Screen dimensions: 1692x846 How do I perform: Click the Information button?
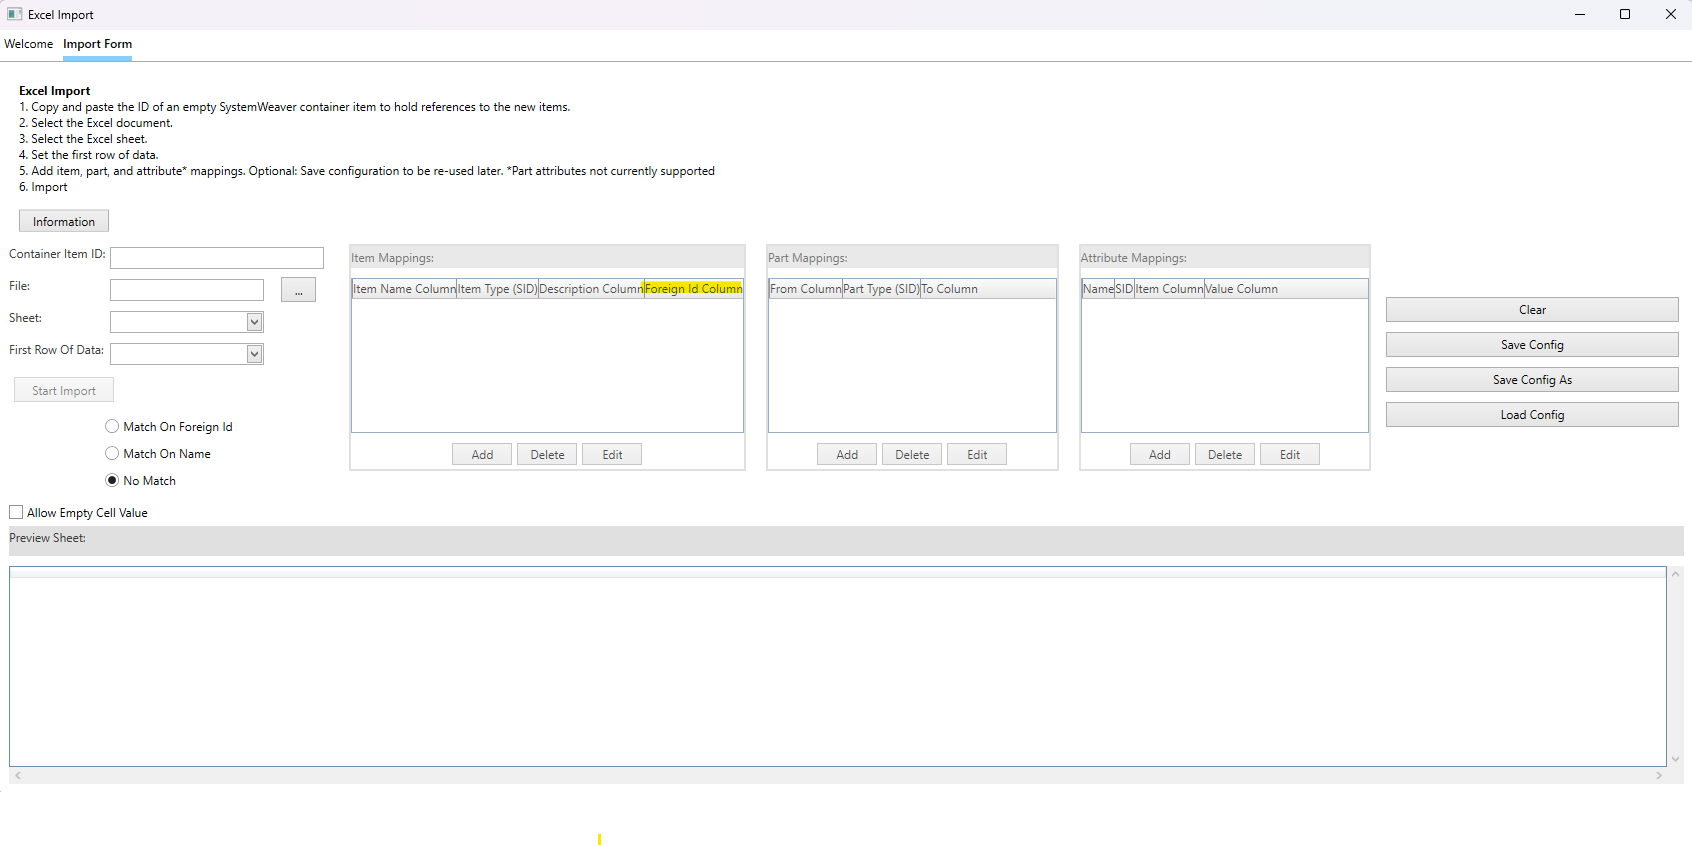pos(64,221)
